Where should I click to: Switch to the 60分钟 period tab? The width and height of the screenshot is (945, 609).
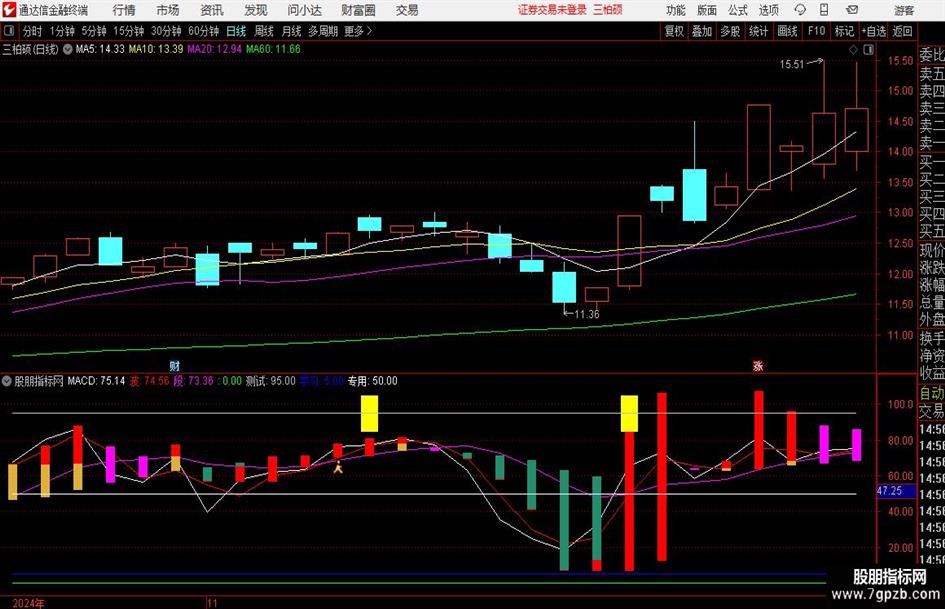[x=203, y=31]
